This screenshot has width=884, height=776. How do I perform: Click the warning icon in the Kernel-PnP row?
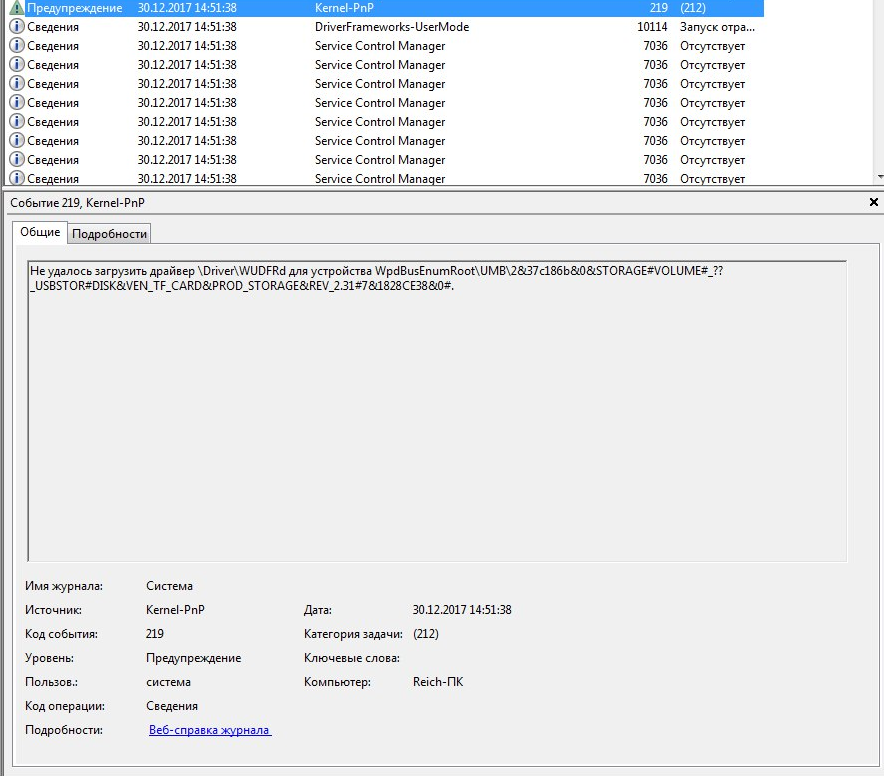coord(16,8)
